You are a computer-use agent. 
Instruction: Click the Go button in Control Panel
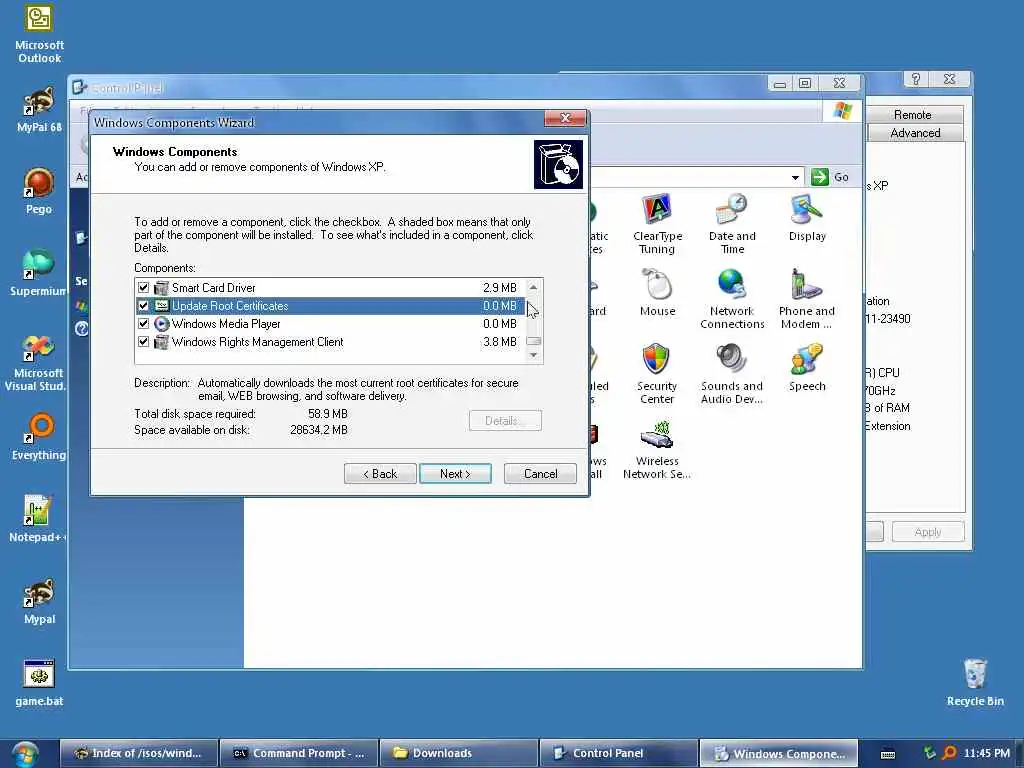(x=831, y=177)
